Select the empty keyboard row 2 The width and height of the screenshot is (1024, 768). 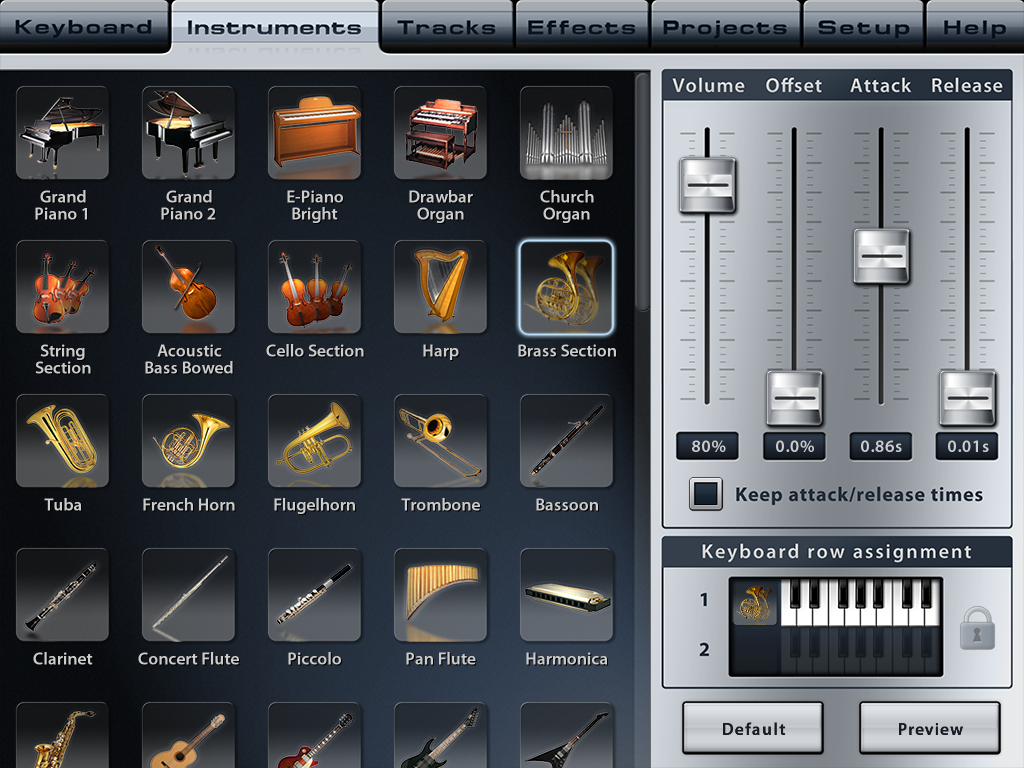836,651
